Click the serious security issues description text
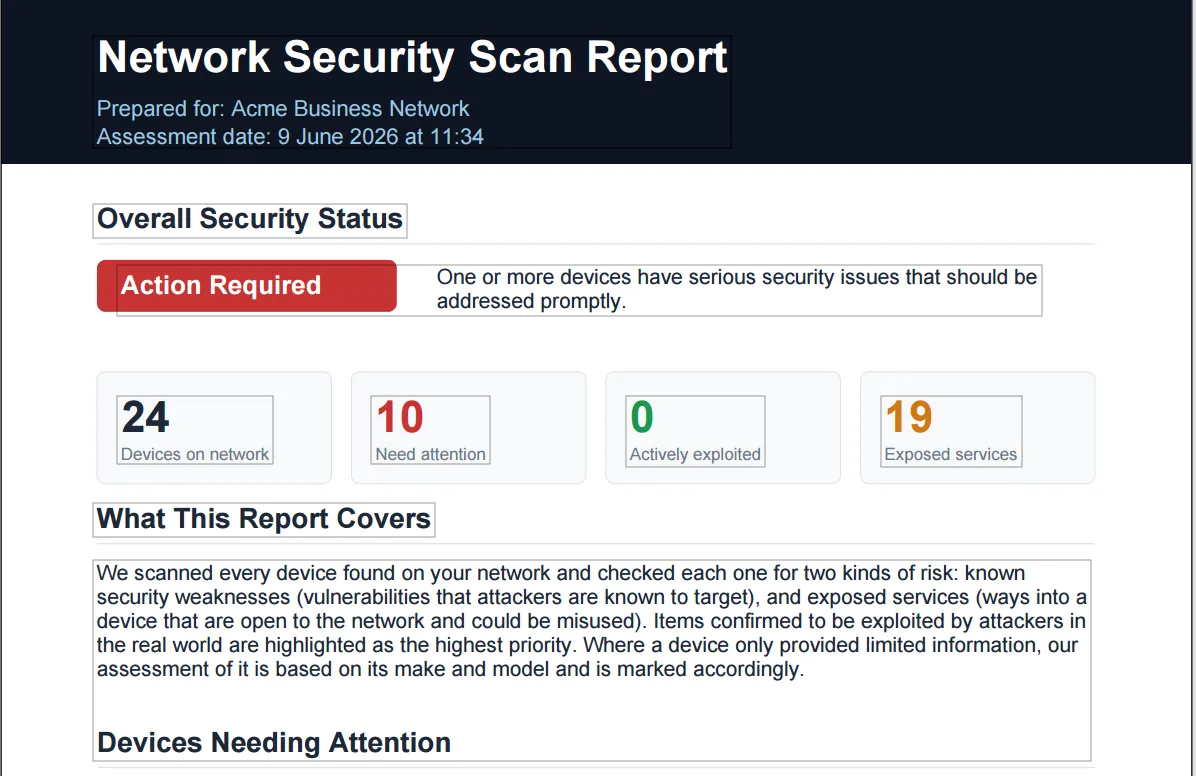Screen dimensions: 1196x776 (737, 289)
